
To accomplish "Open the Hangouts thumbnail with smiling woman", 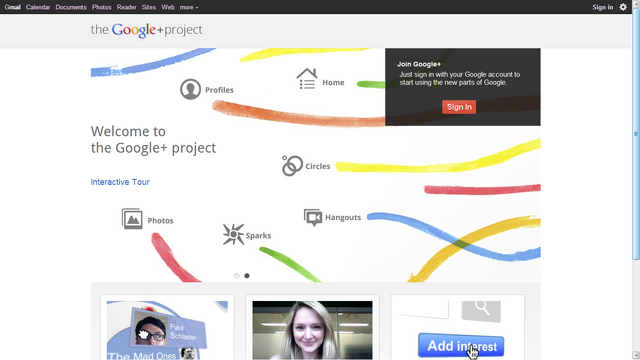I will coord(312,330).
